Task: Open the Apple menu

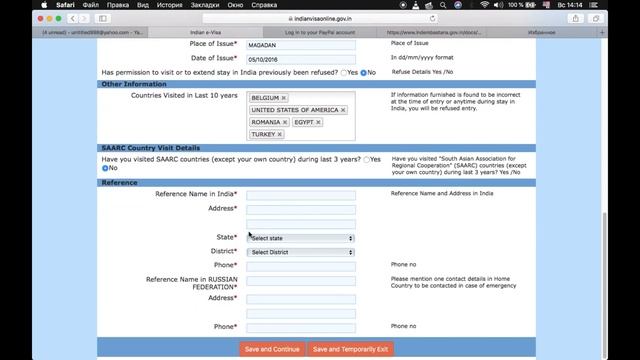Action: click(x=44, y=5)
